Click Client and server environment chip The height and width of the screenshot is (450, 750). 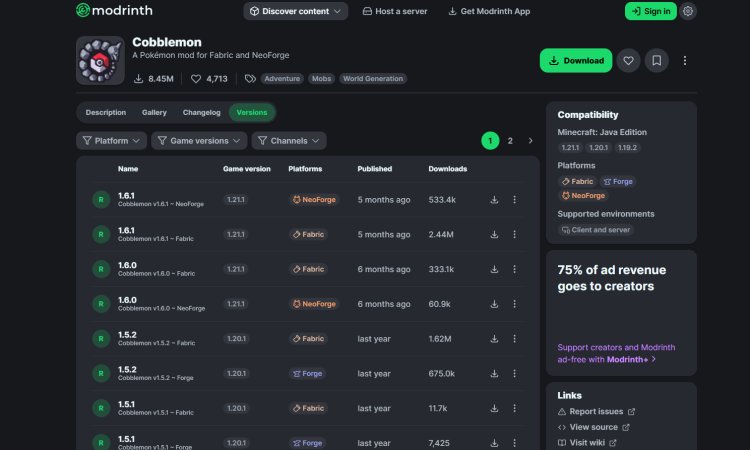[x=596, y=230]
